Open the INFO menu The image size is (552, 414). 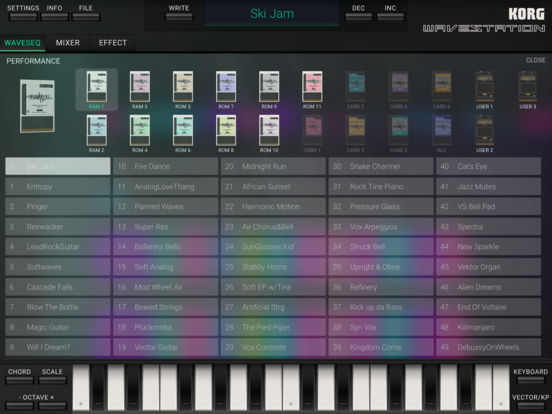(55, 16)
